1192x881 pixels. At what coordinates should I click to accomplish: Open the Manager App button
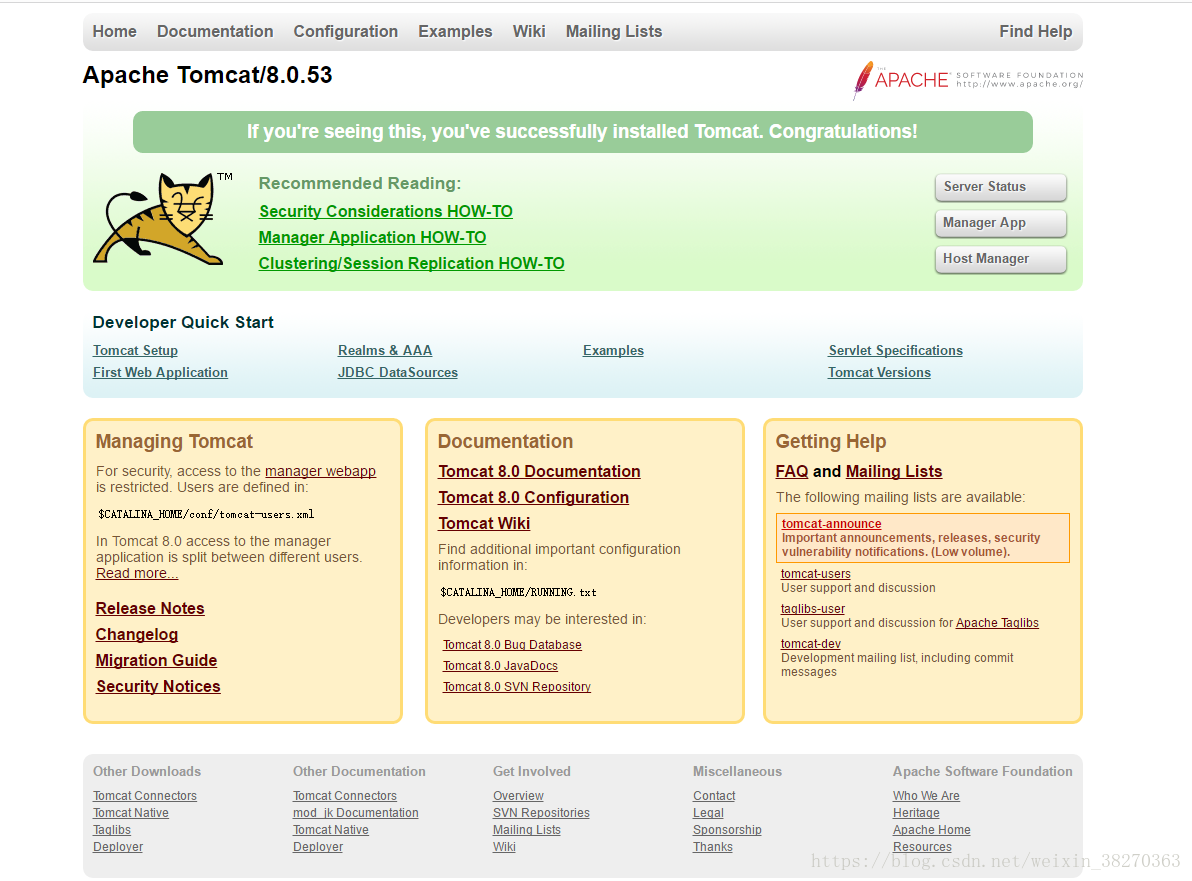click(x=1000, y=223)
